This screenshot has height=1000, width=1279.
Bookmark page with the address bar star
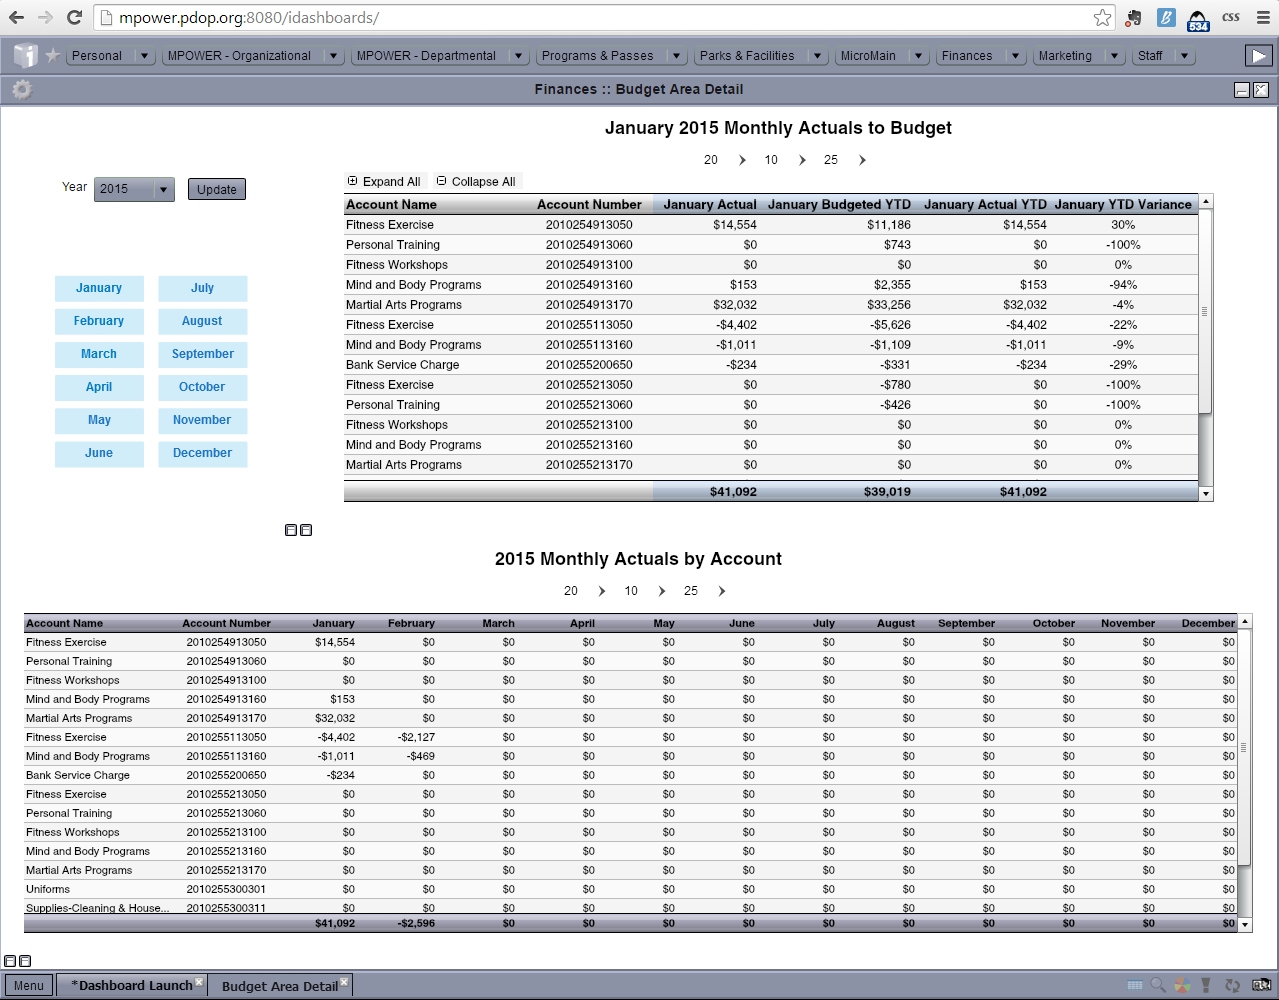1102,17
